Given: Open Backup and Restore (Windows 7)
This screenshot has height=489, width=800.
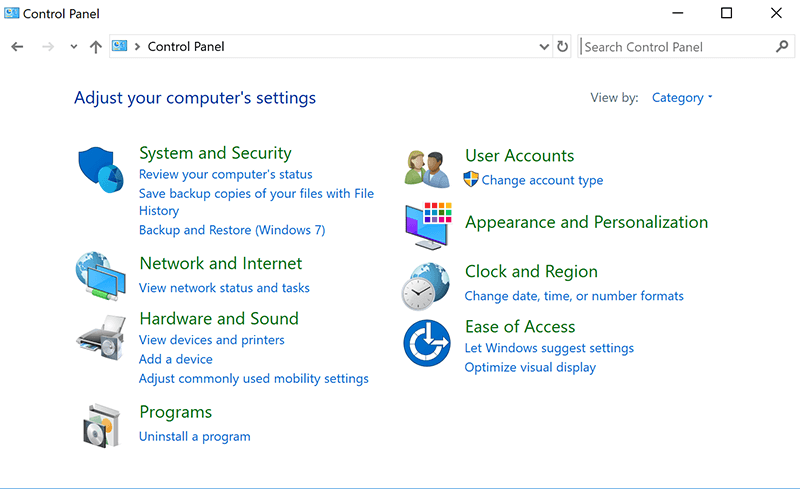Looking at the screenshot, I should click(231, 230).
